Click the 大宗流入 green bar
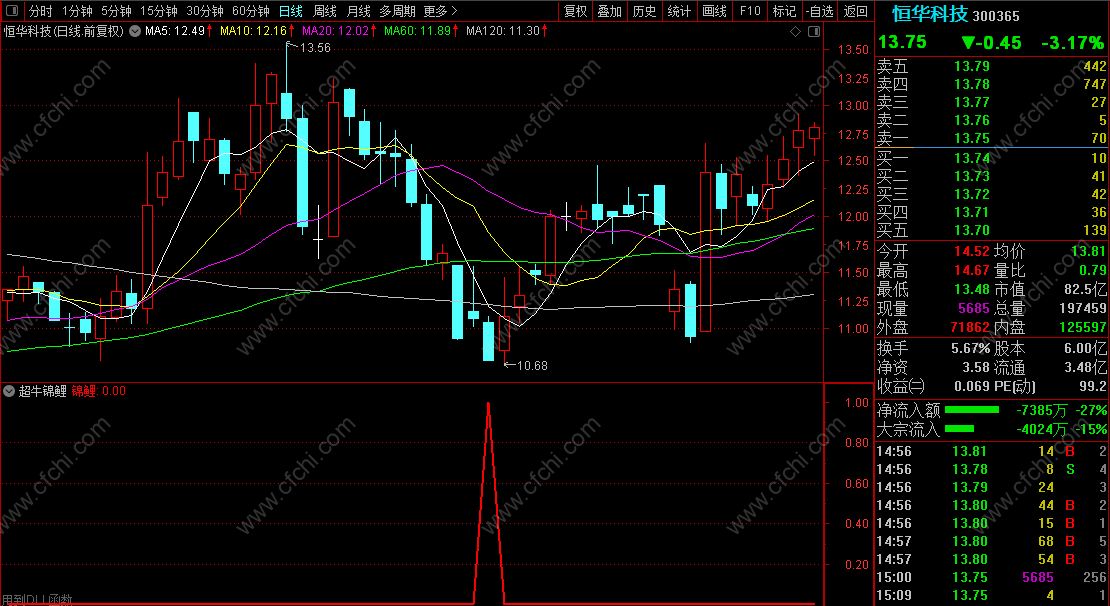The image size is (1110, 606). tap(959, 429)
